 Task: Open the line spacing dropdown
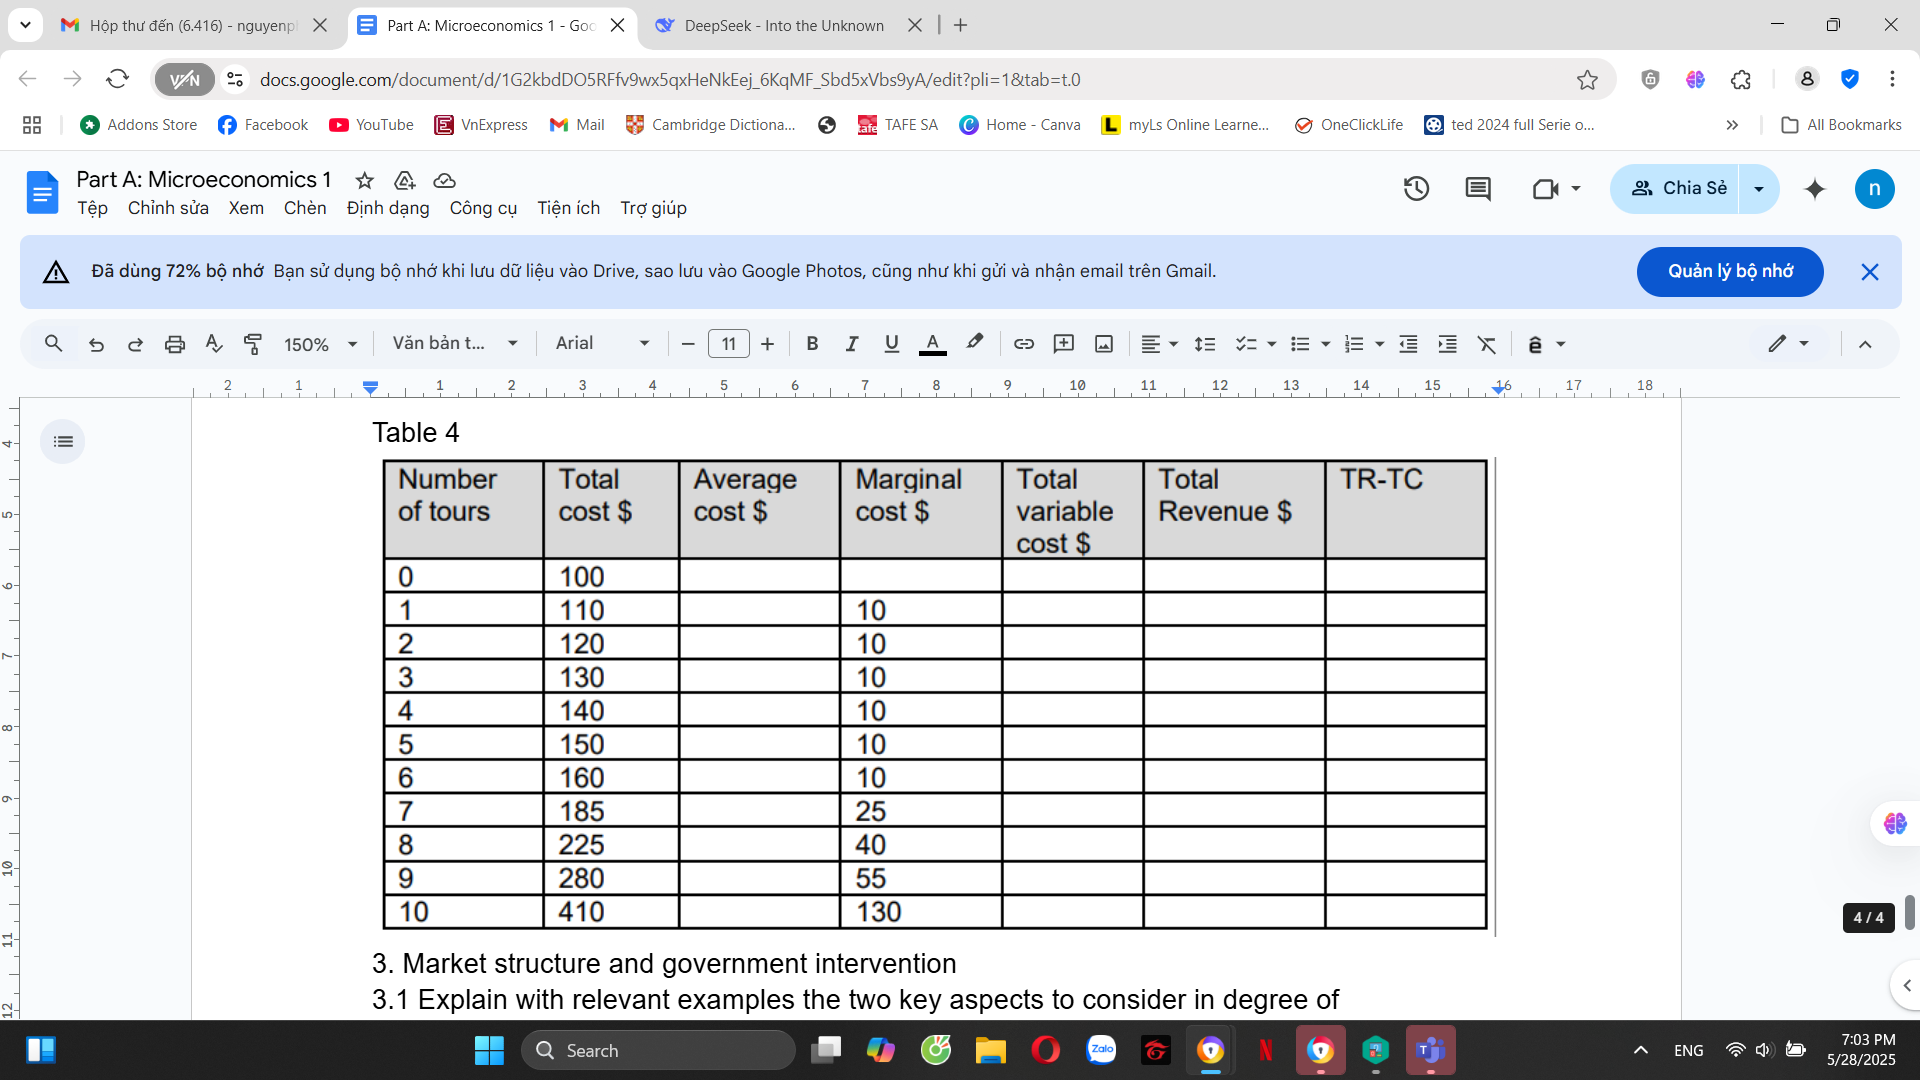(x=1205, y=343)
